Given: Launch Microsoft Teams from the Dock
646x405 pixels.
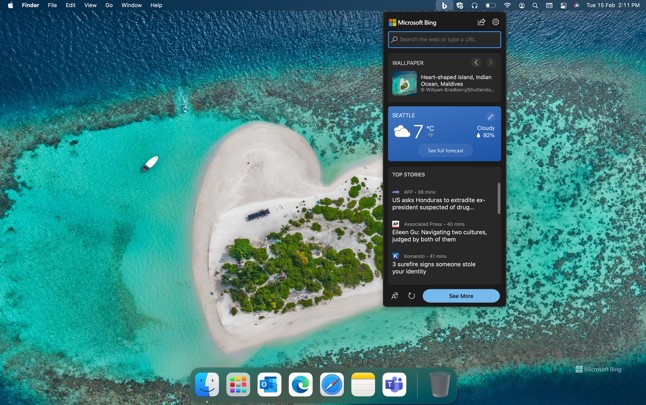Looking at the screenshot, I should pos(394,384).
